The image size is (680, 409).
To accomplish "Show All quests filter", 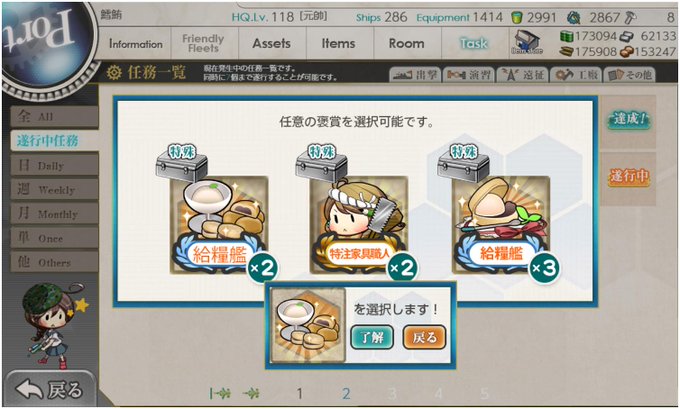I will (54, 116).
